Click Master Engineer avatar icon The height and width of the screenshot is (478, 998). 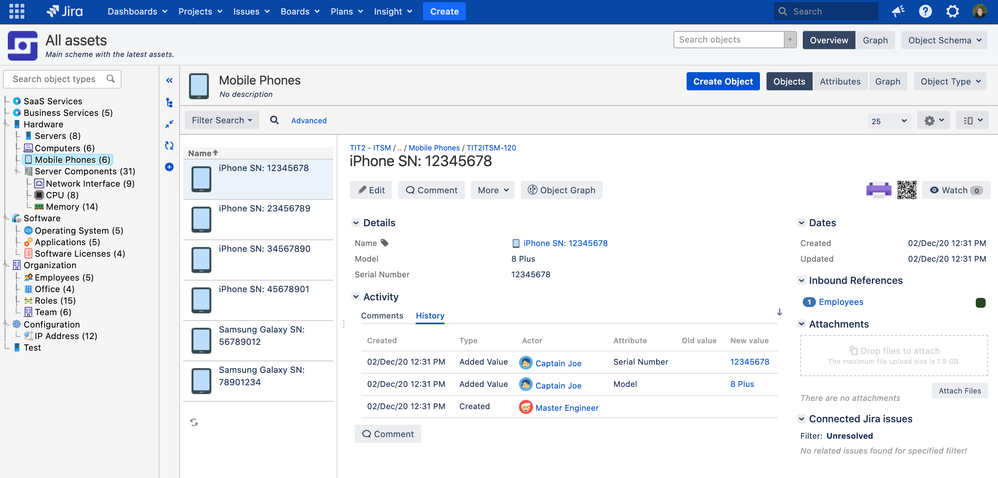click(526, 407)
